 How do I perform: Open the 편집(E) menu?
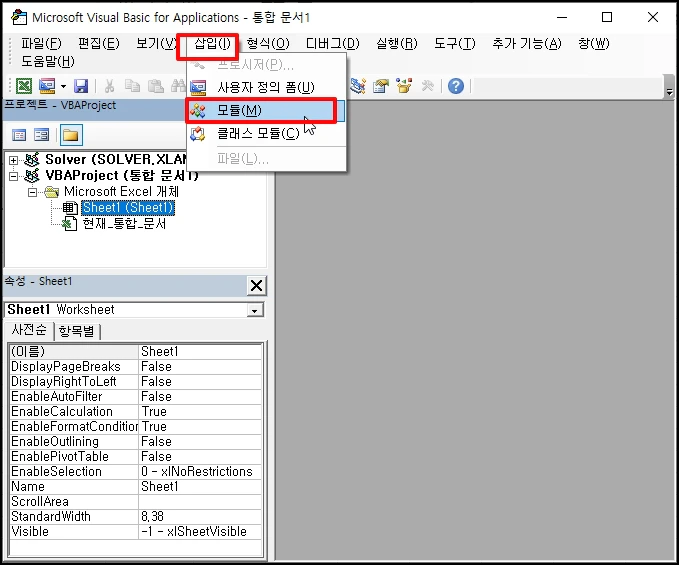click(98, 43)
